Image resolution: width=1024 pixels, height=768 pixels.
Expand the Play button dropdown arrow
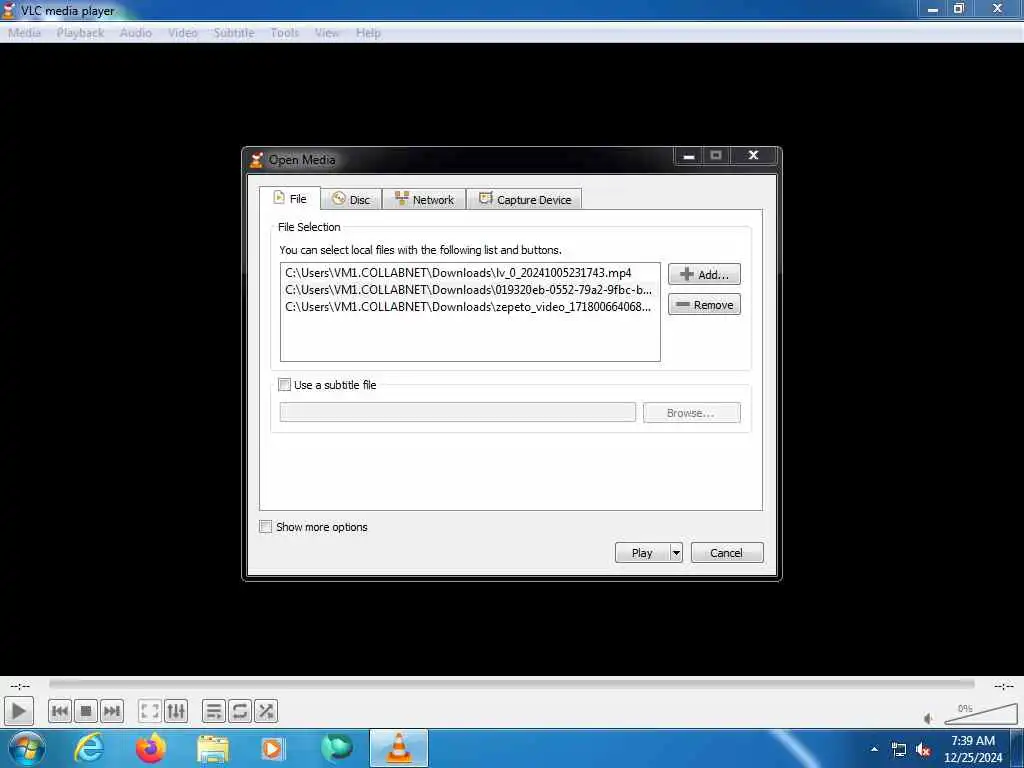[x=676, y=552]
